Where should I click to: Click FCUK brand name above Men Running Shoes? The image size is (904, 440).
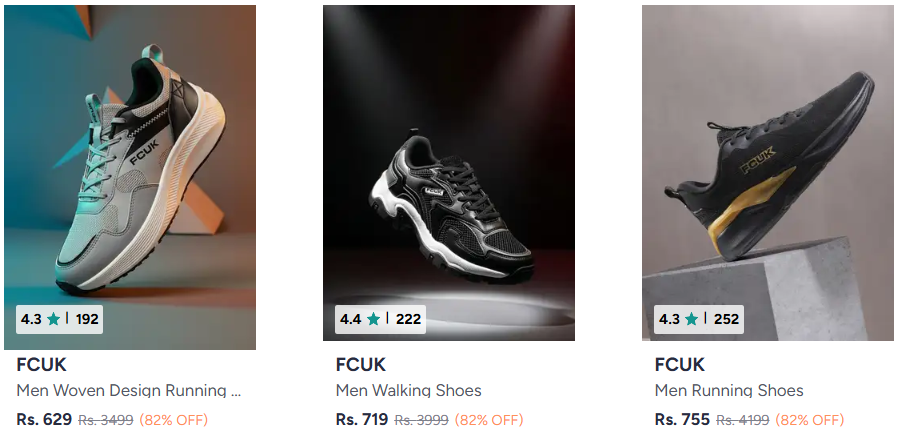[x=680, y=364]
